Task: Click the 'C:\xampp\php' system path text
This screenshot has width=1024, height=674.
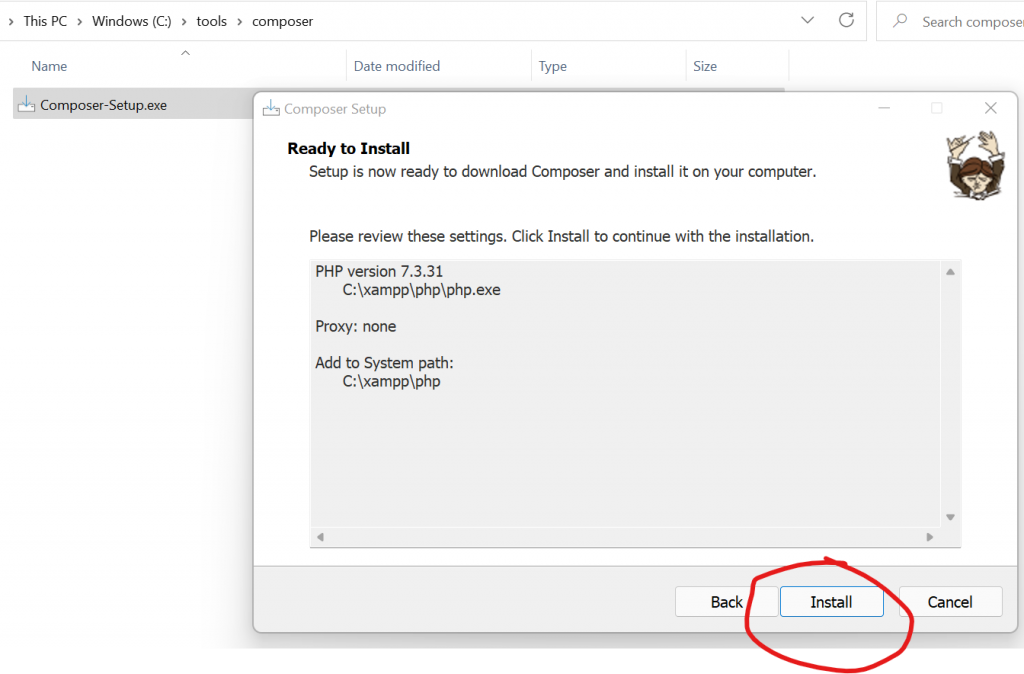Action: tap(391, 381)
